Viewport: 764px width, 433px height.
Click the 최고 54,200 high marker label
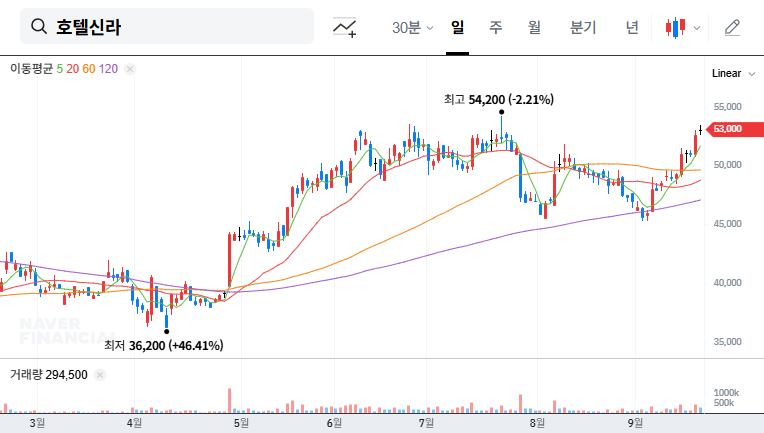(498, 100)
